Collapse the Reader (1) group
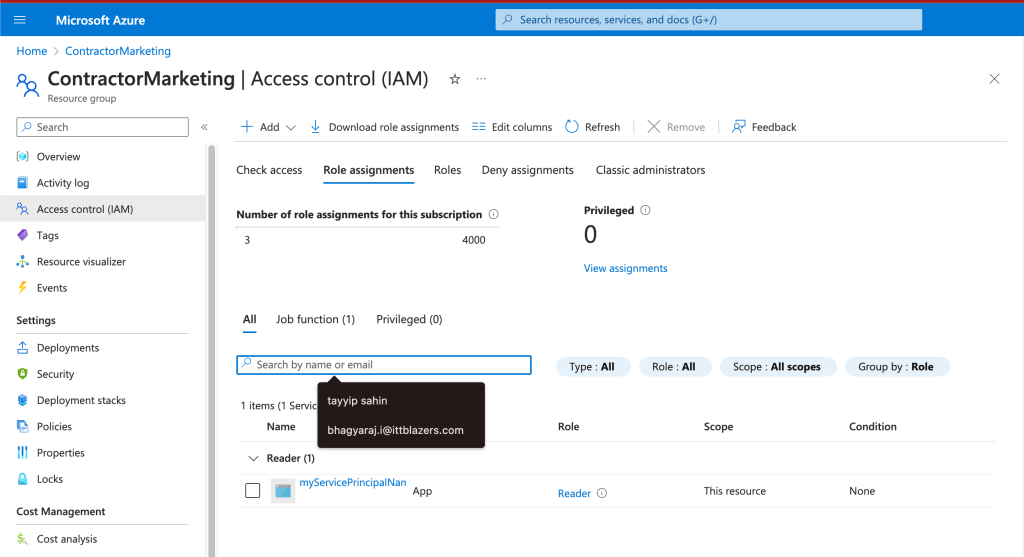 (253, 458)
